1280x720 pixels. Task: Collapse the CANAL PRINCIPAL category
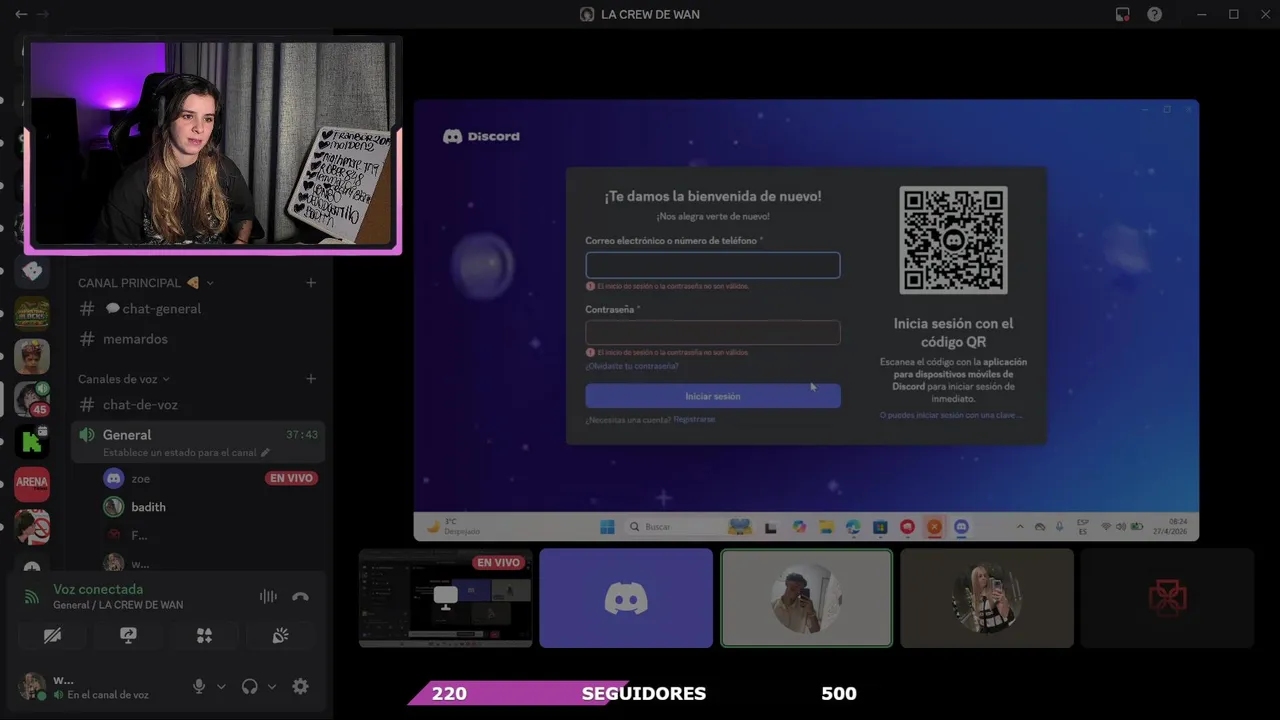[x=145, y=283]
